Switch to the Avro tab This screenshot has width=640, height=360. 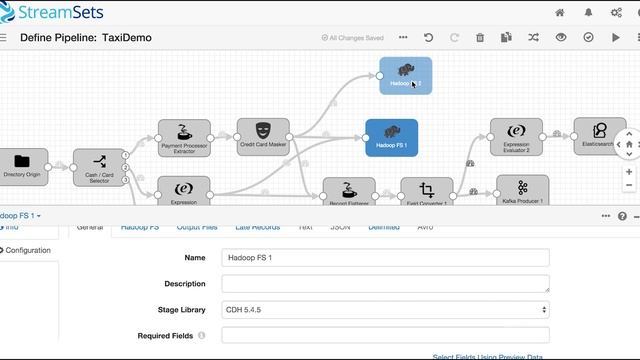pos(425,227)
